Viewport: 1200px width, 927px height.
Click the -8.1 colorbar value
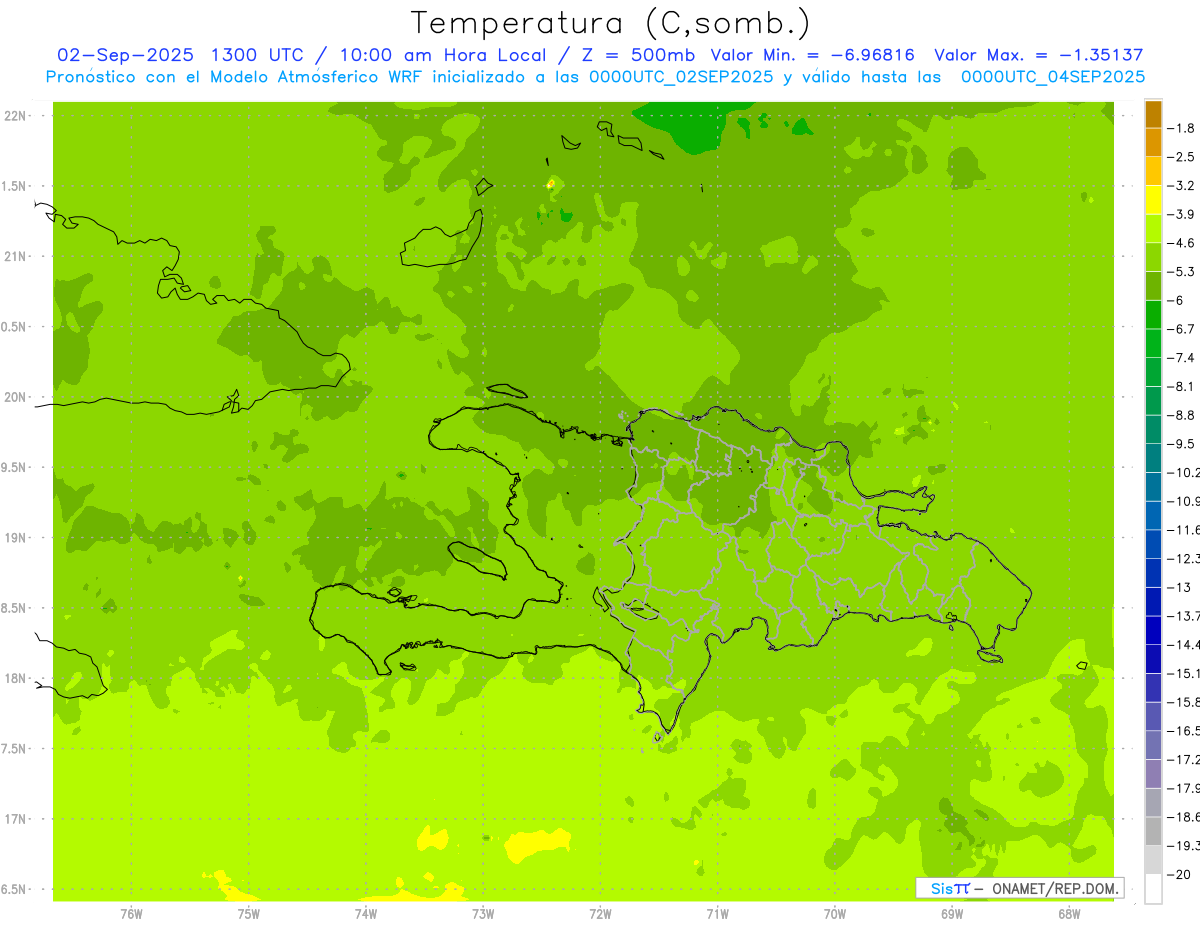coord(1182,386)
